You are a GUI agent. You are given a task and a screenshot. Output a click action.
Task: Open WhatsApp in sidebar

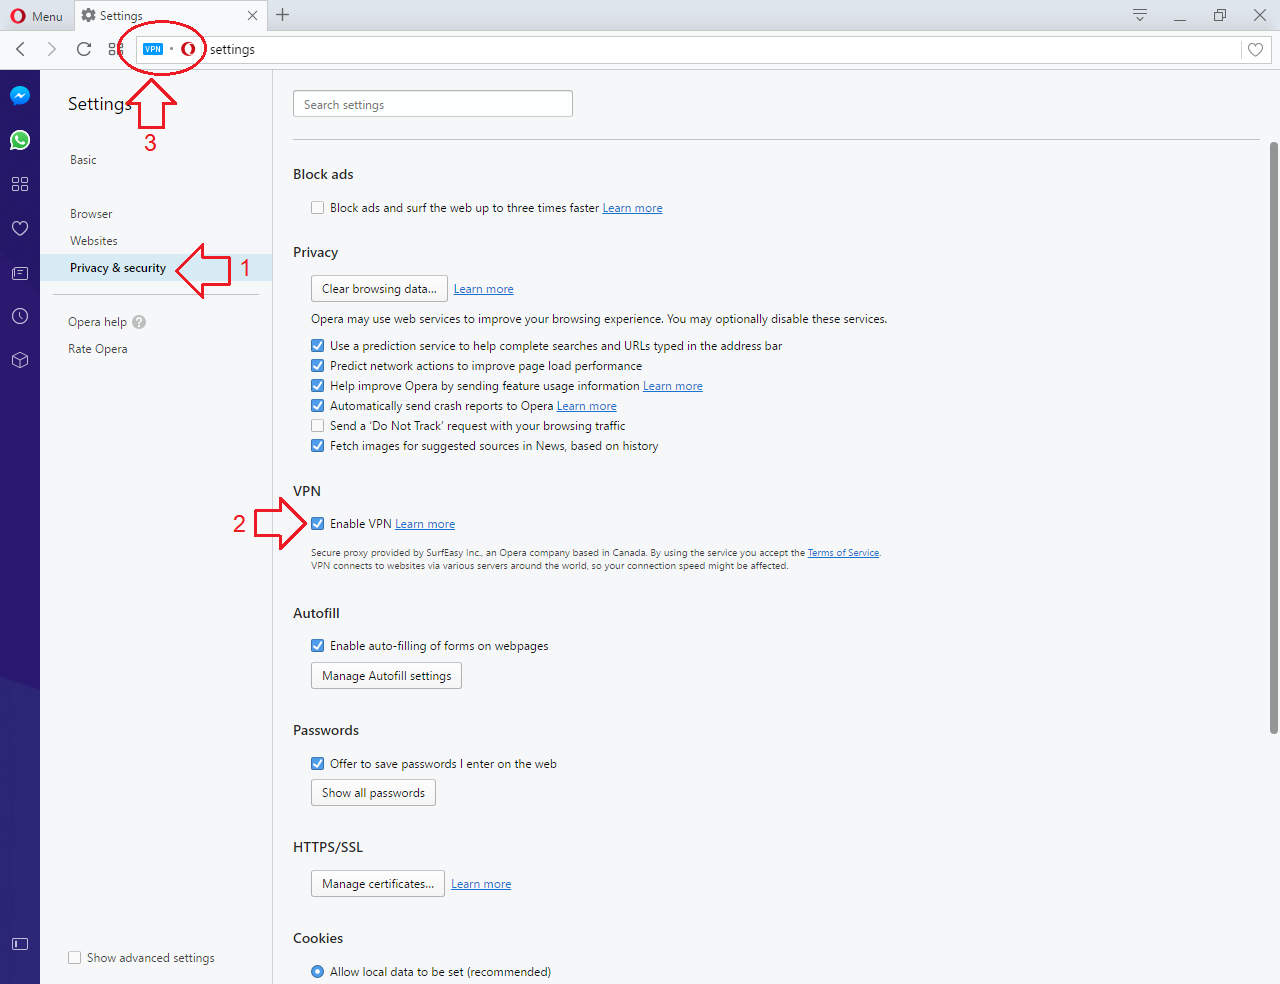20,140
